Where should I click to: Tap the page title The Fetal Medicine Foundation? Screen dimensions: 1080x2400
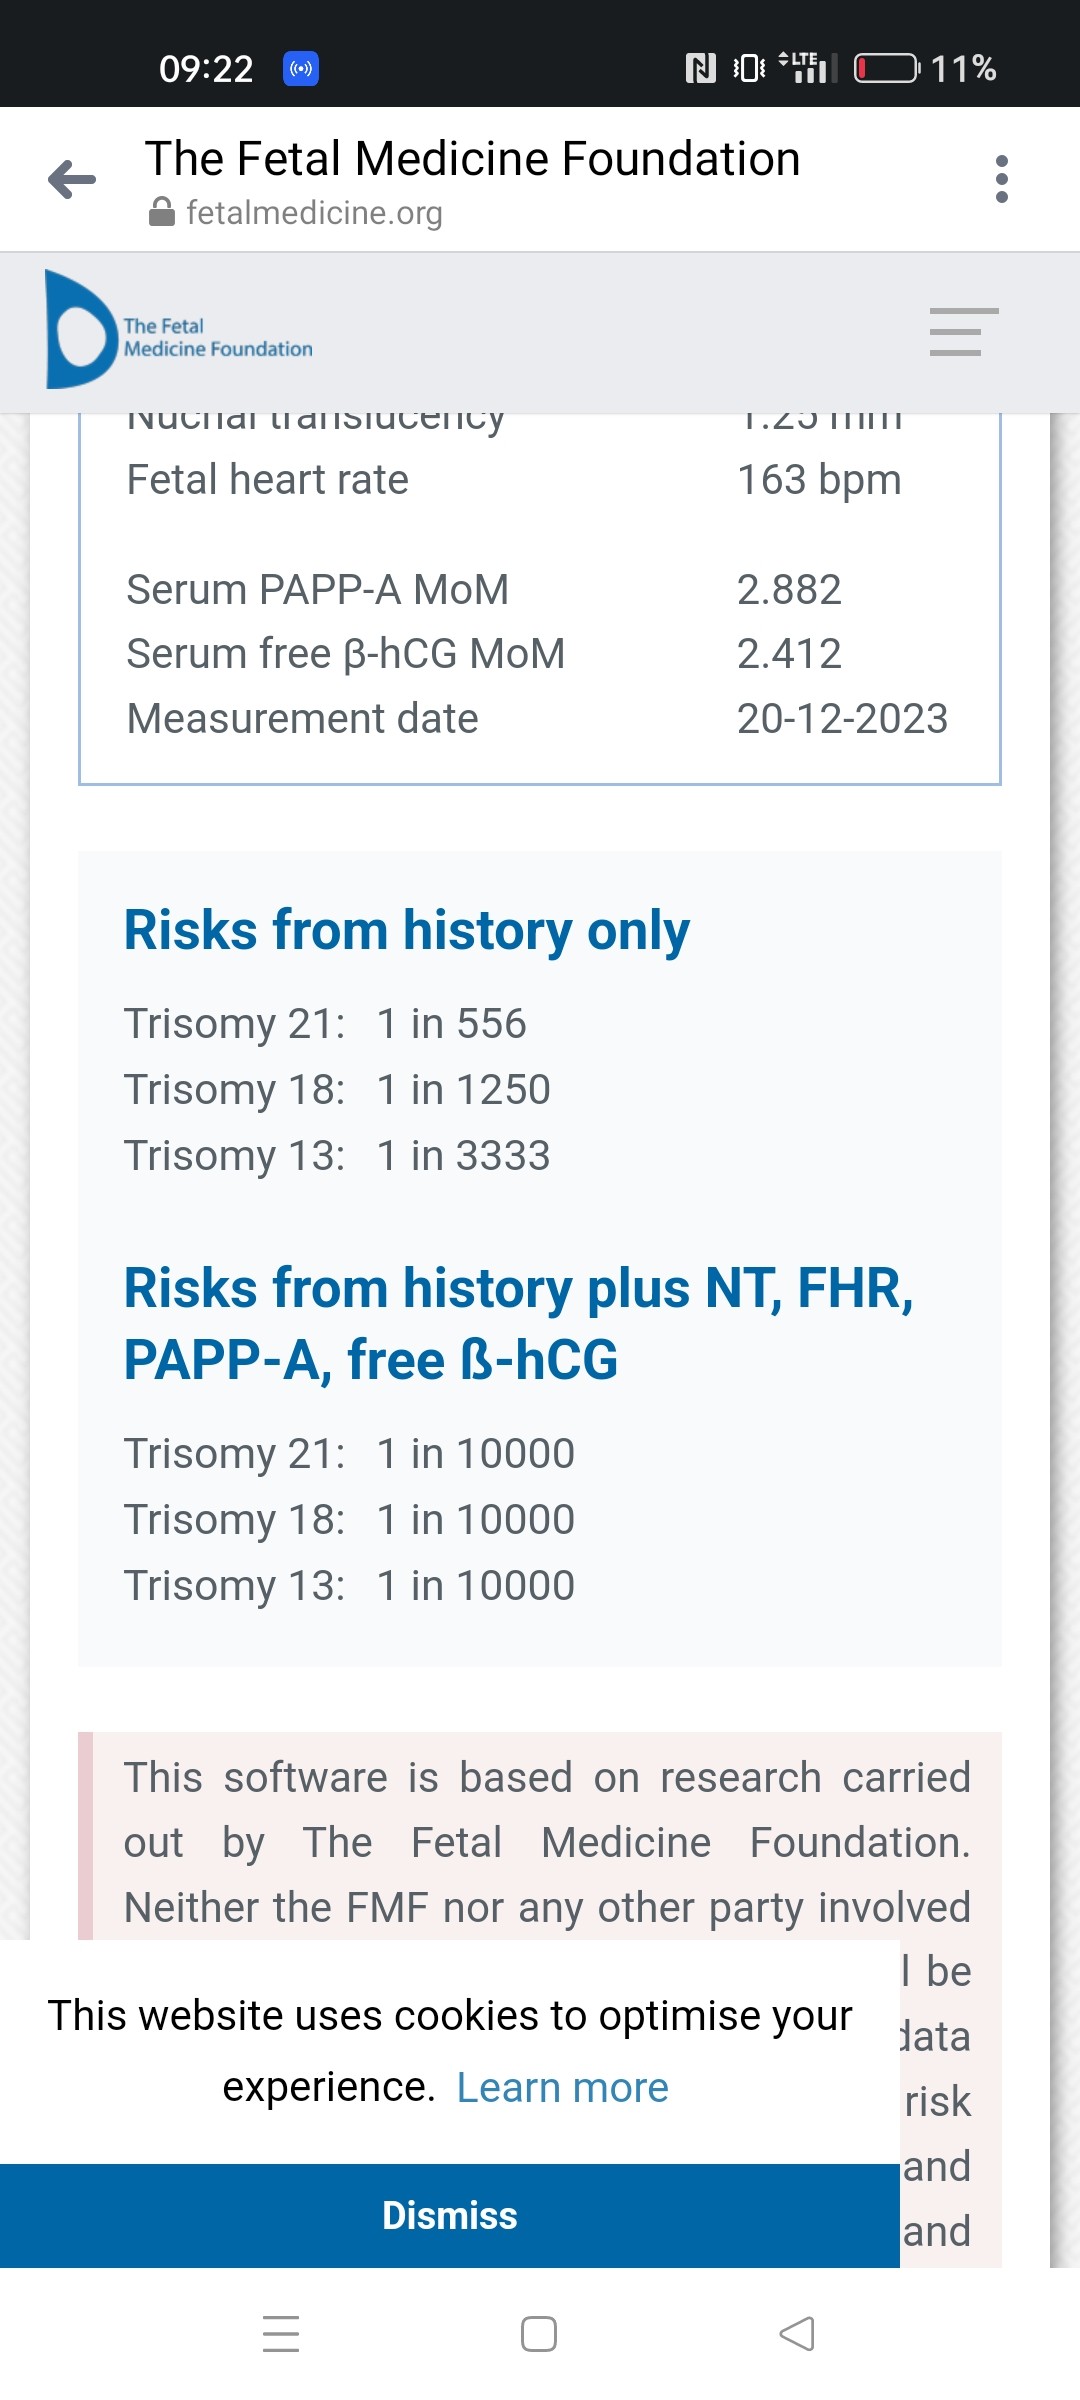[x=472, y=159]
